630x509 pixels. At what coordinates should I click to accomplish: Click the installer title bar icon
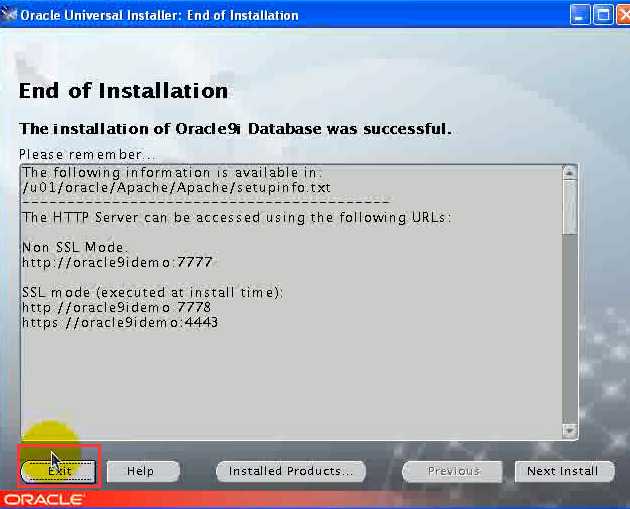9,15
